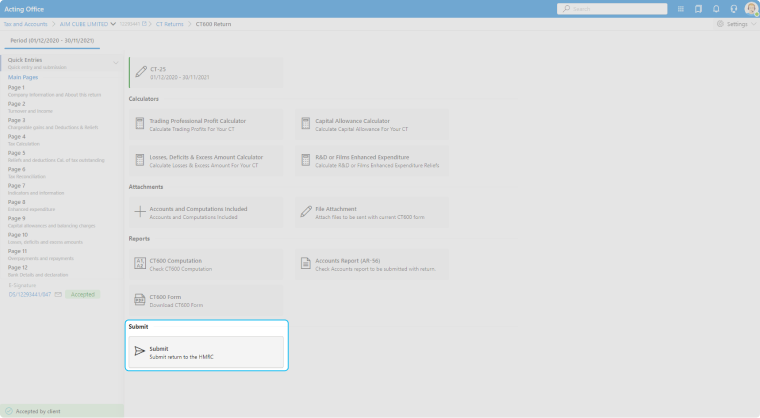Click the support headset icon
This screenshot has width=760, height=418.
(x=733, y=9)
